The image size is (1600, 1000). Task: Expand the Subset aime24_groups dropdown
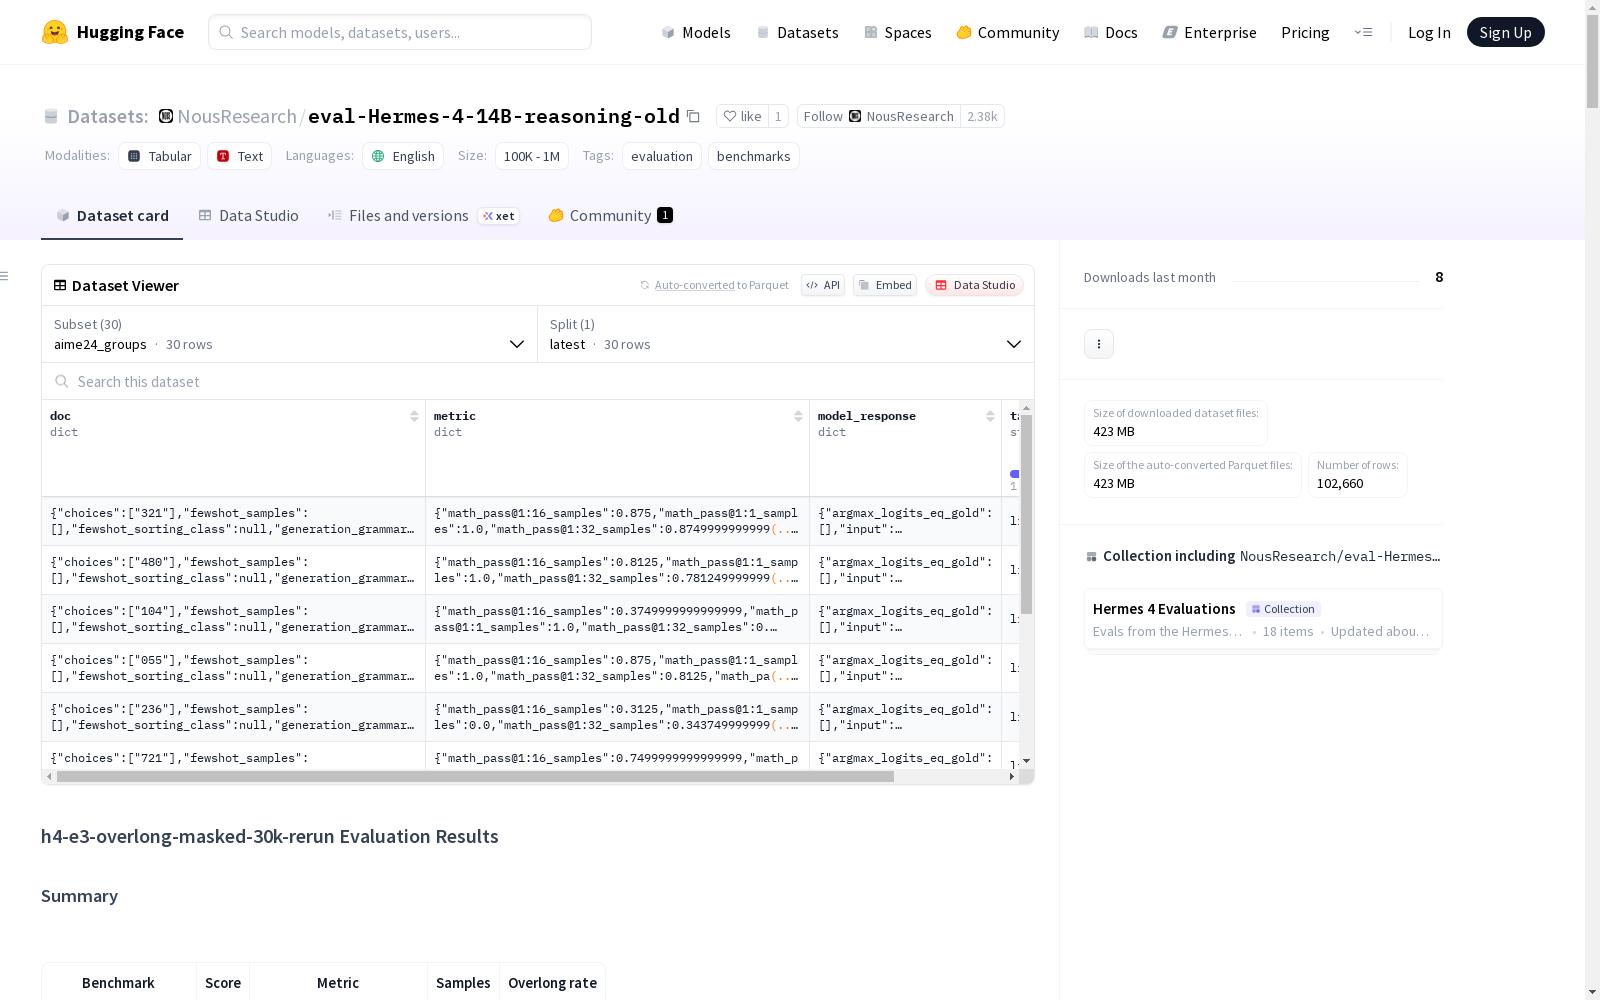[290, 334]
